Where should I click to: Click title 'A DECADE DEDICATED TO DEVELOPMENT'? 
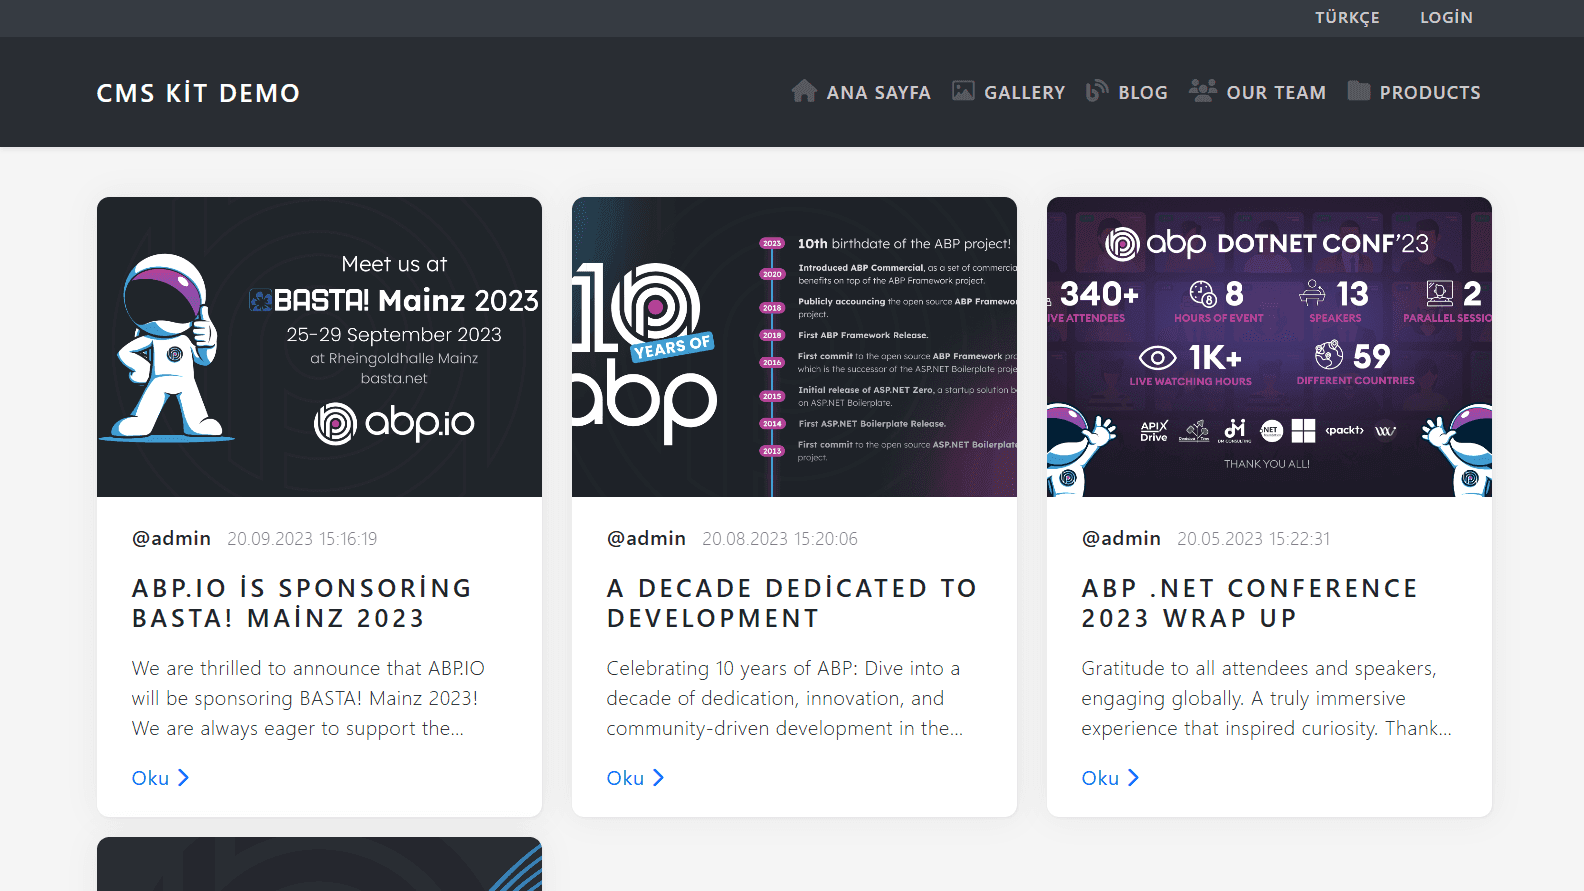pos(792,603)
